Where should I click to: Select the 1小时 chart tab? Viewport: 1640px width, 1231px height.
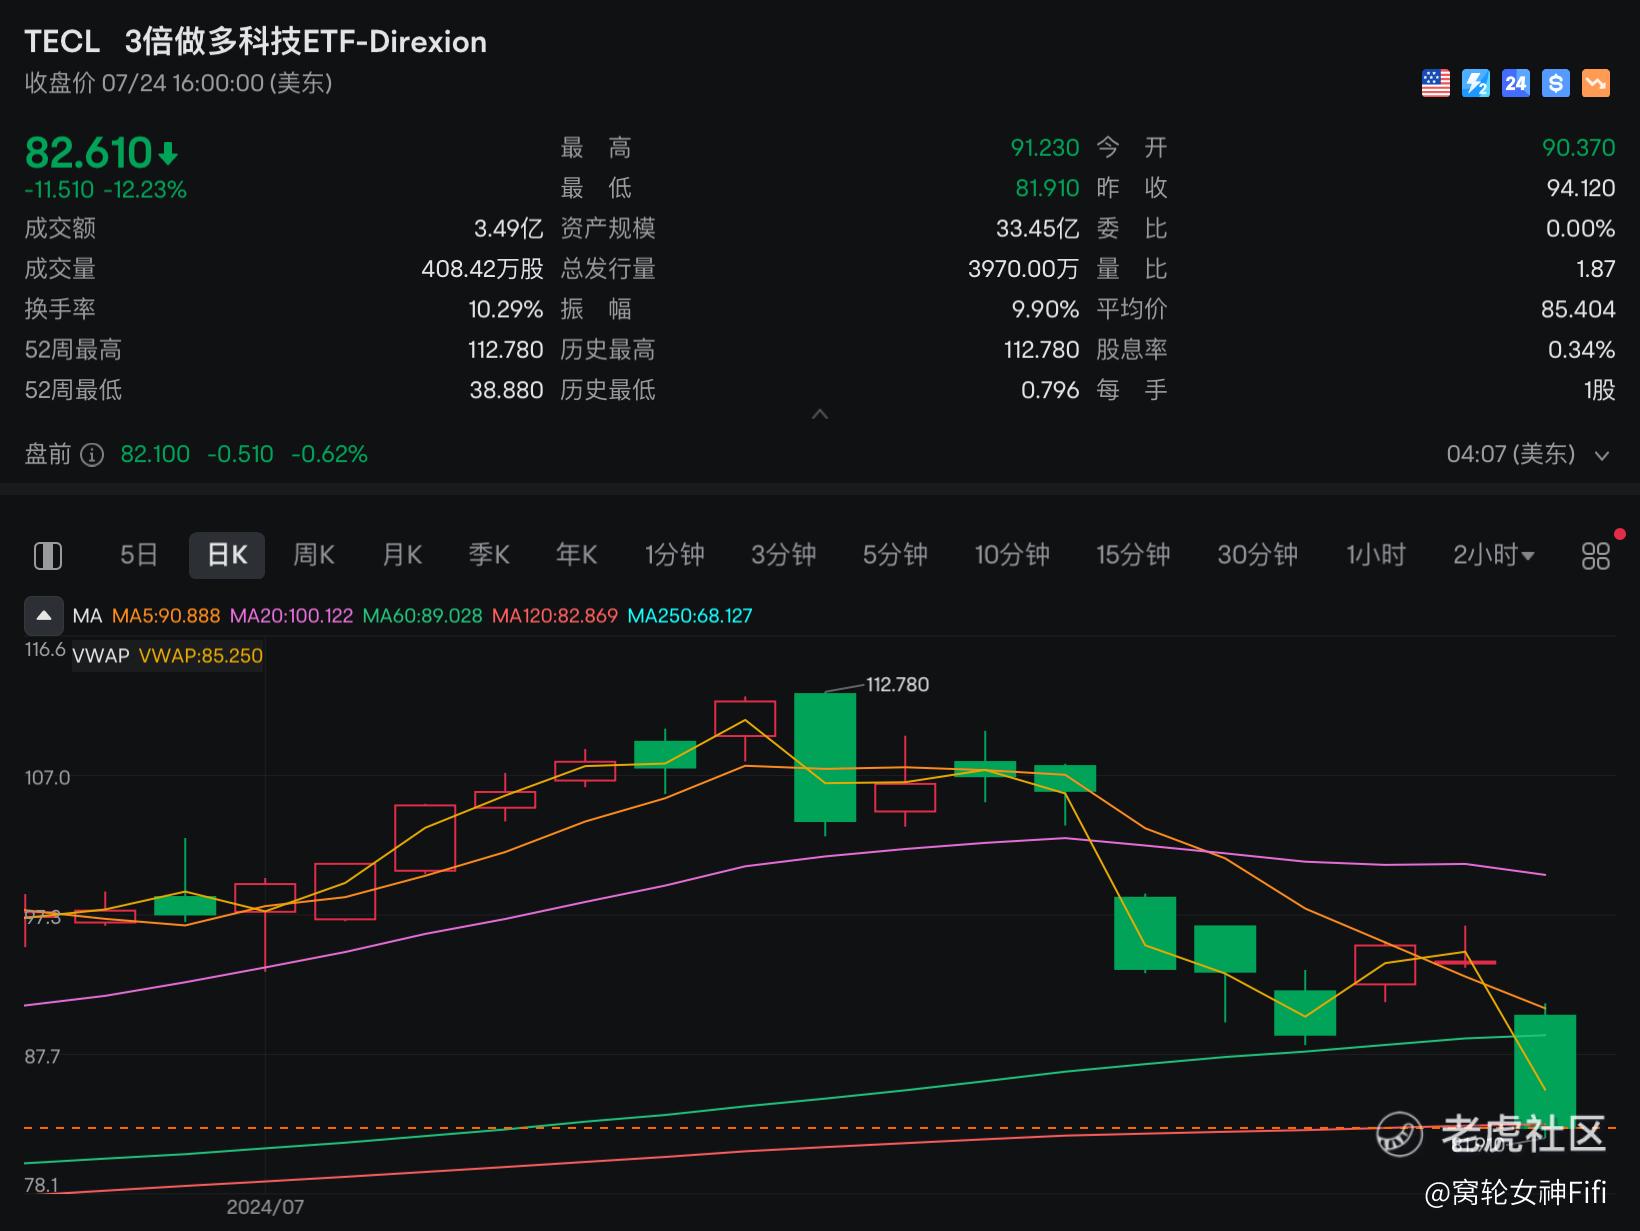tap(1376, 555)
